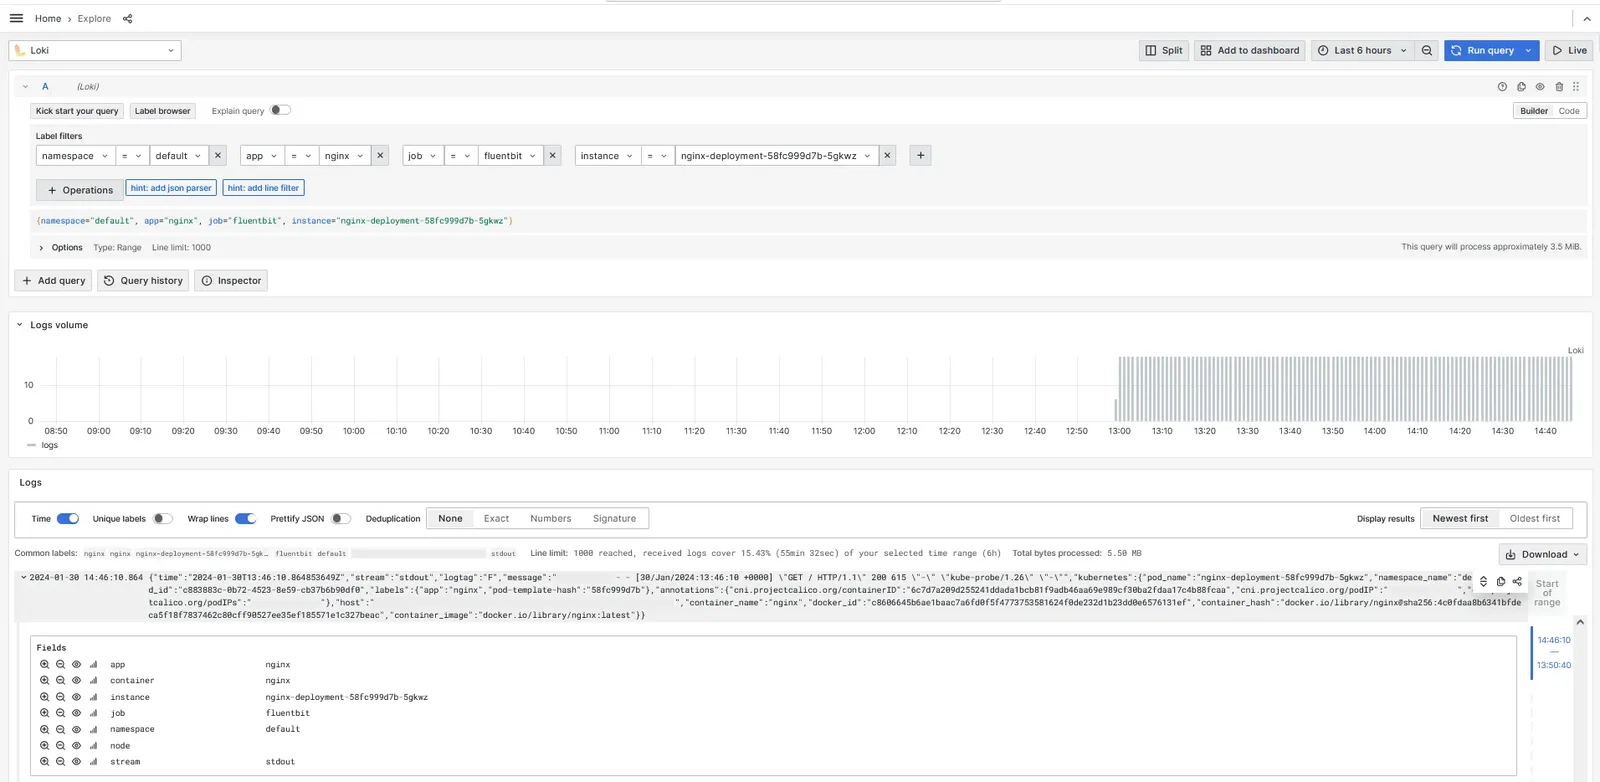The image size is (1600, 782).
Task: Show ad-hoc statistics for stream field
Action: click(x=93, y=762)
